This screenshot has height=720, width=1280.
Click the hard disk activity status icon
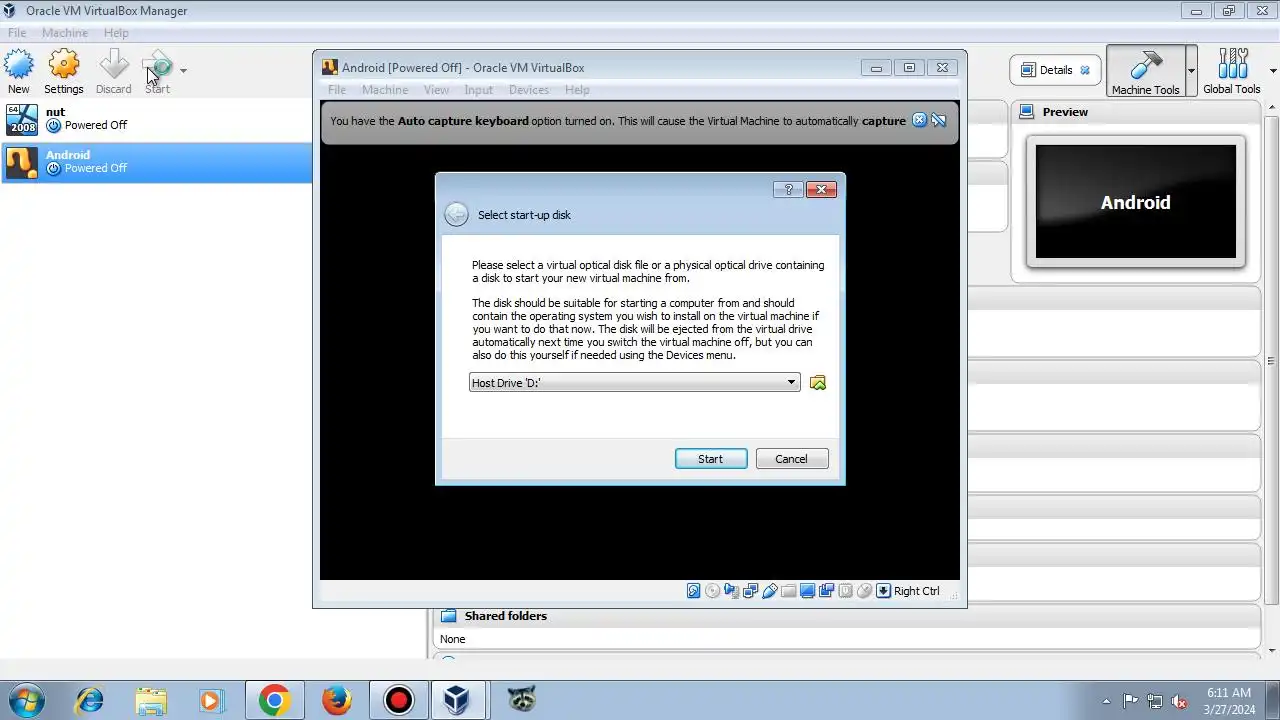(x=694, y=591)
